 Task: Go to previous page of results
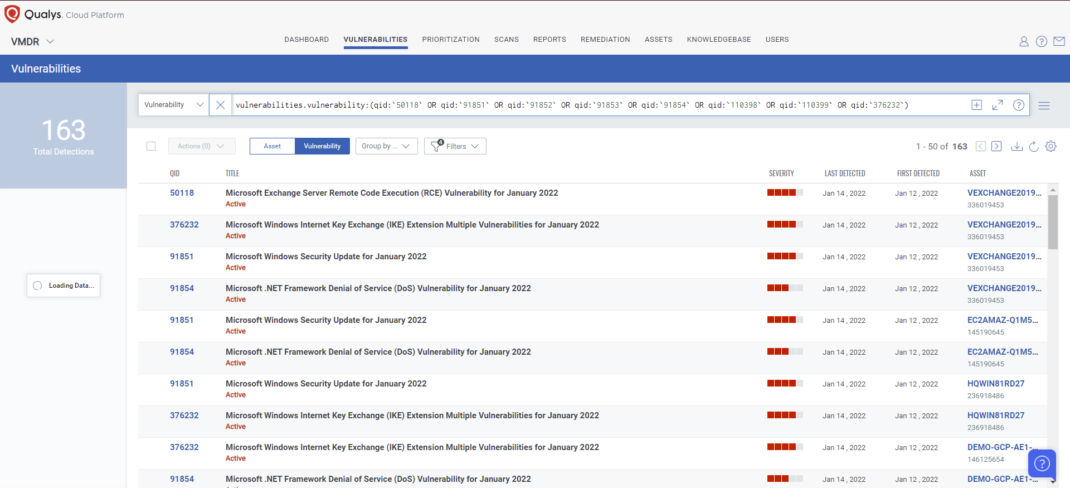click(981, 146)
